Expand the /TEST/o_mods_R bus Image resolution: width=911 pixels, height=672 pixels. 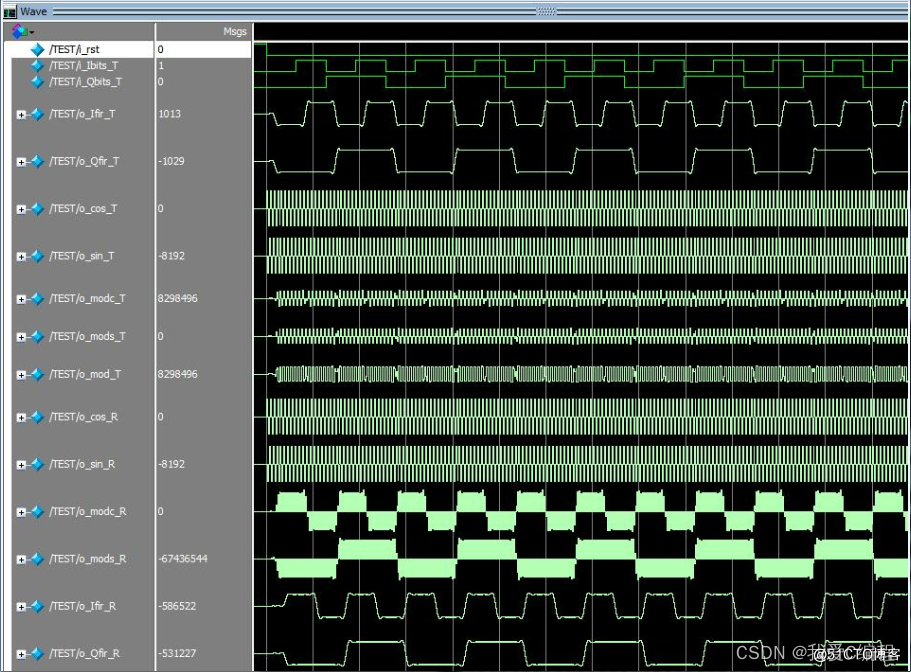pos(21,559)
